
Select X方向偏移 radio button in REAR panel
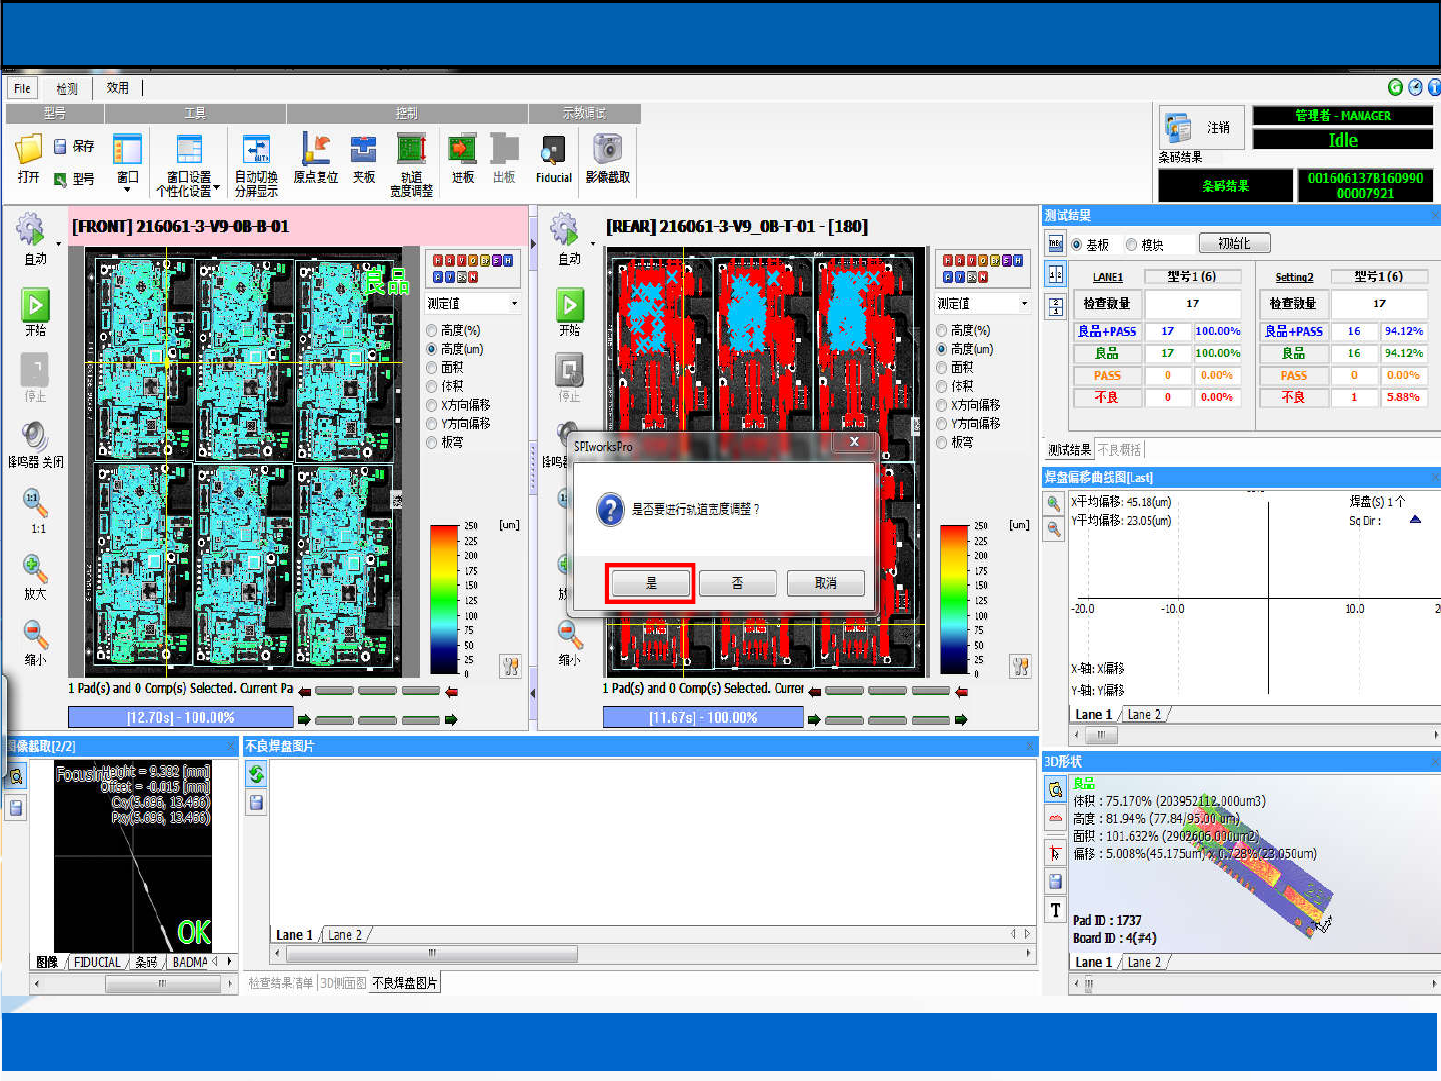click(942, 405)
